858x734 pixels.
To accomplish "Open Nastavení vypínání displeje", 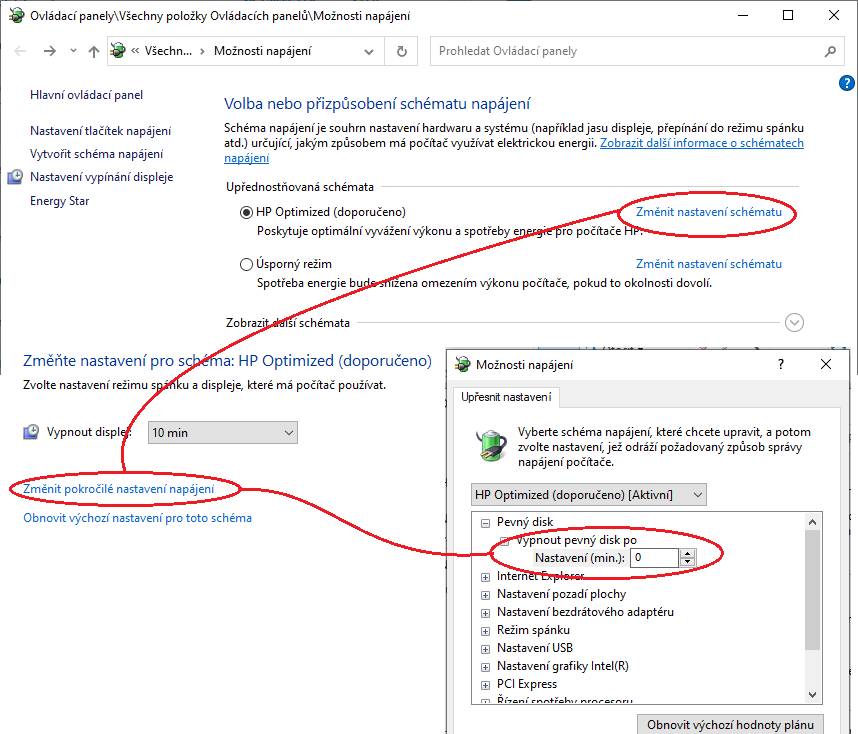I will (102, 177).
